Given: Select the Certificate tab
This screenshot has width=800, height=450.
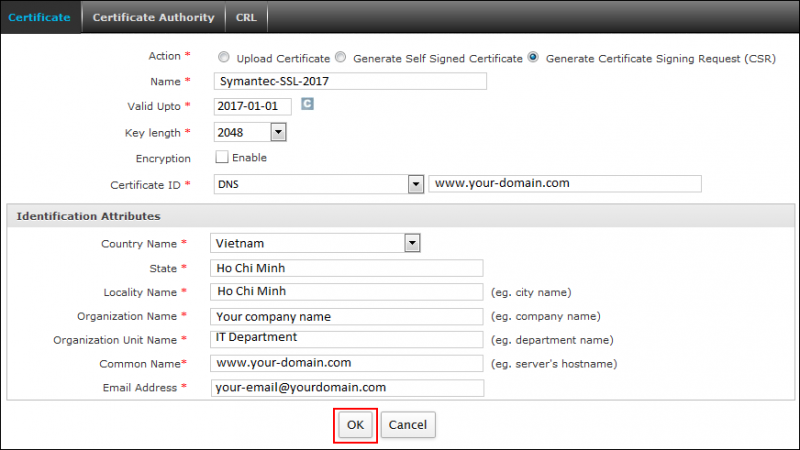Looking at the screenshot, I should click(40, 17).
